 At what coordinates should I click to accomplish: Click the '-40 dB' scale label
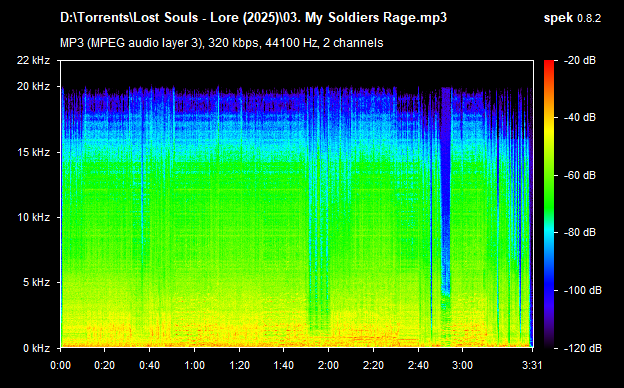(580, 117)
